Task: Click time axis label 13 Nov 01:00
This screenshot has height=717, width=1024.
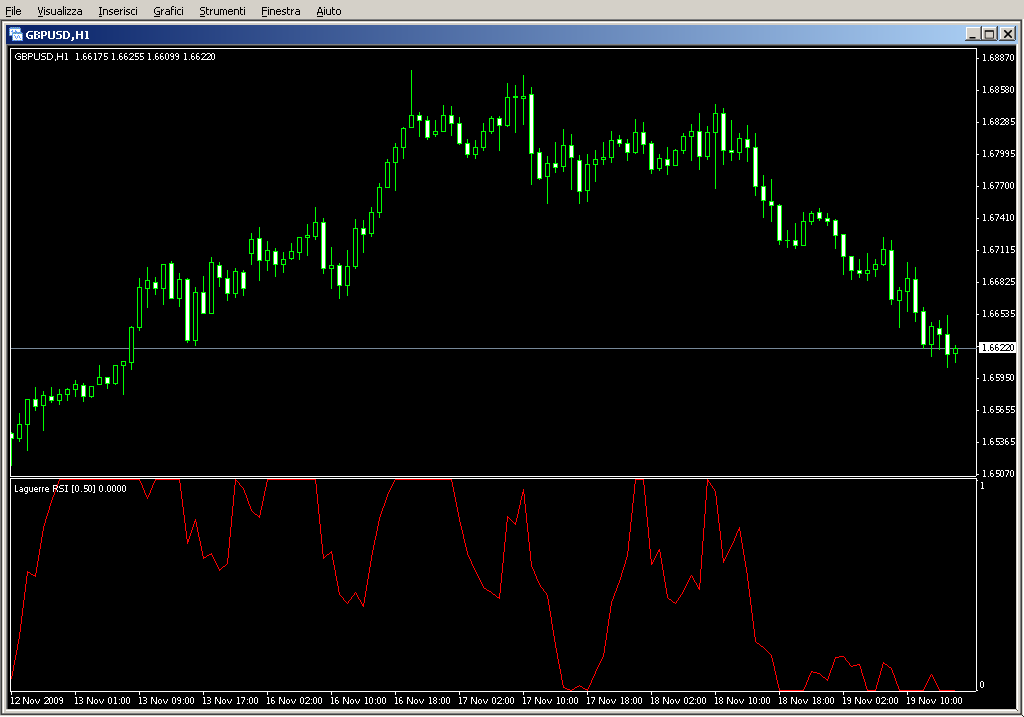Action: [x=102, y=701]
